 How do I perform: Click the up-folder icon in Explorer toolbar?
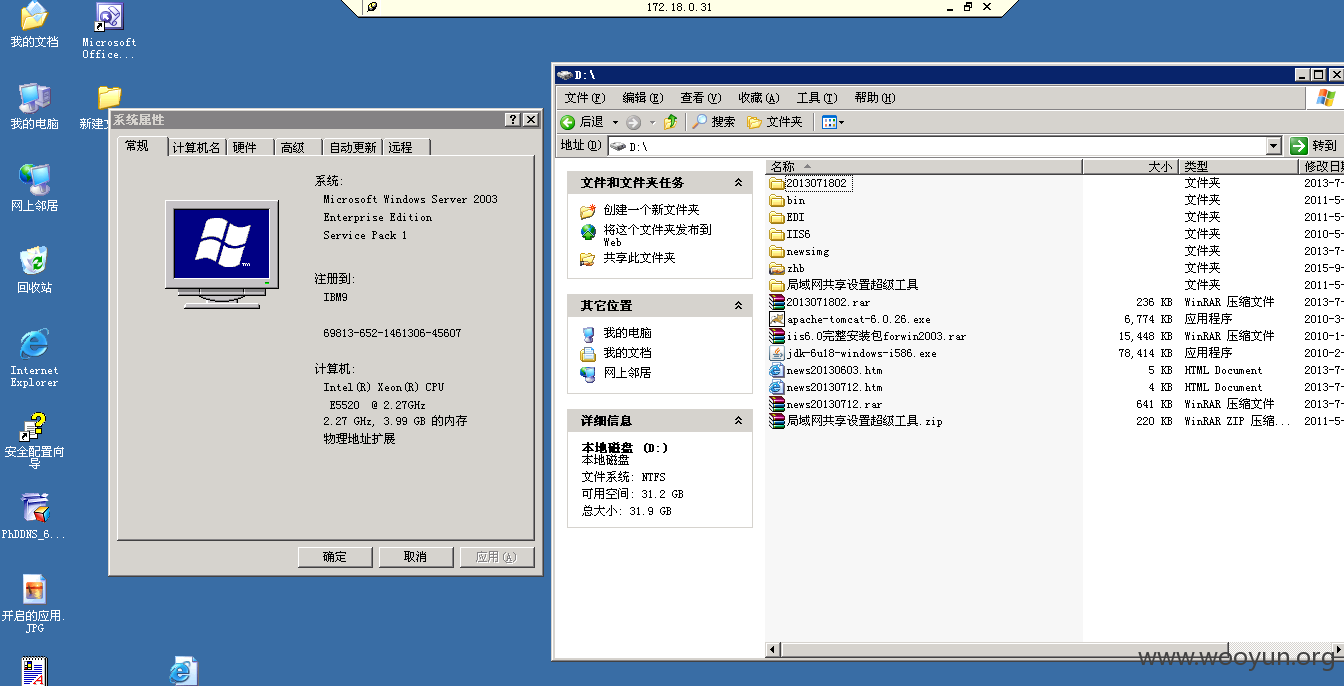click(671, 122)
